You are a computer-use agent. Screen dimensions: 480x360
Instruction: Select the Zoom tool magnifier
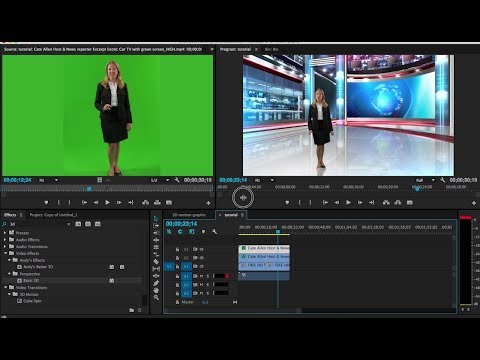click(156, 297)
